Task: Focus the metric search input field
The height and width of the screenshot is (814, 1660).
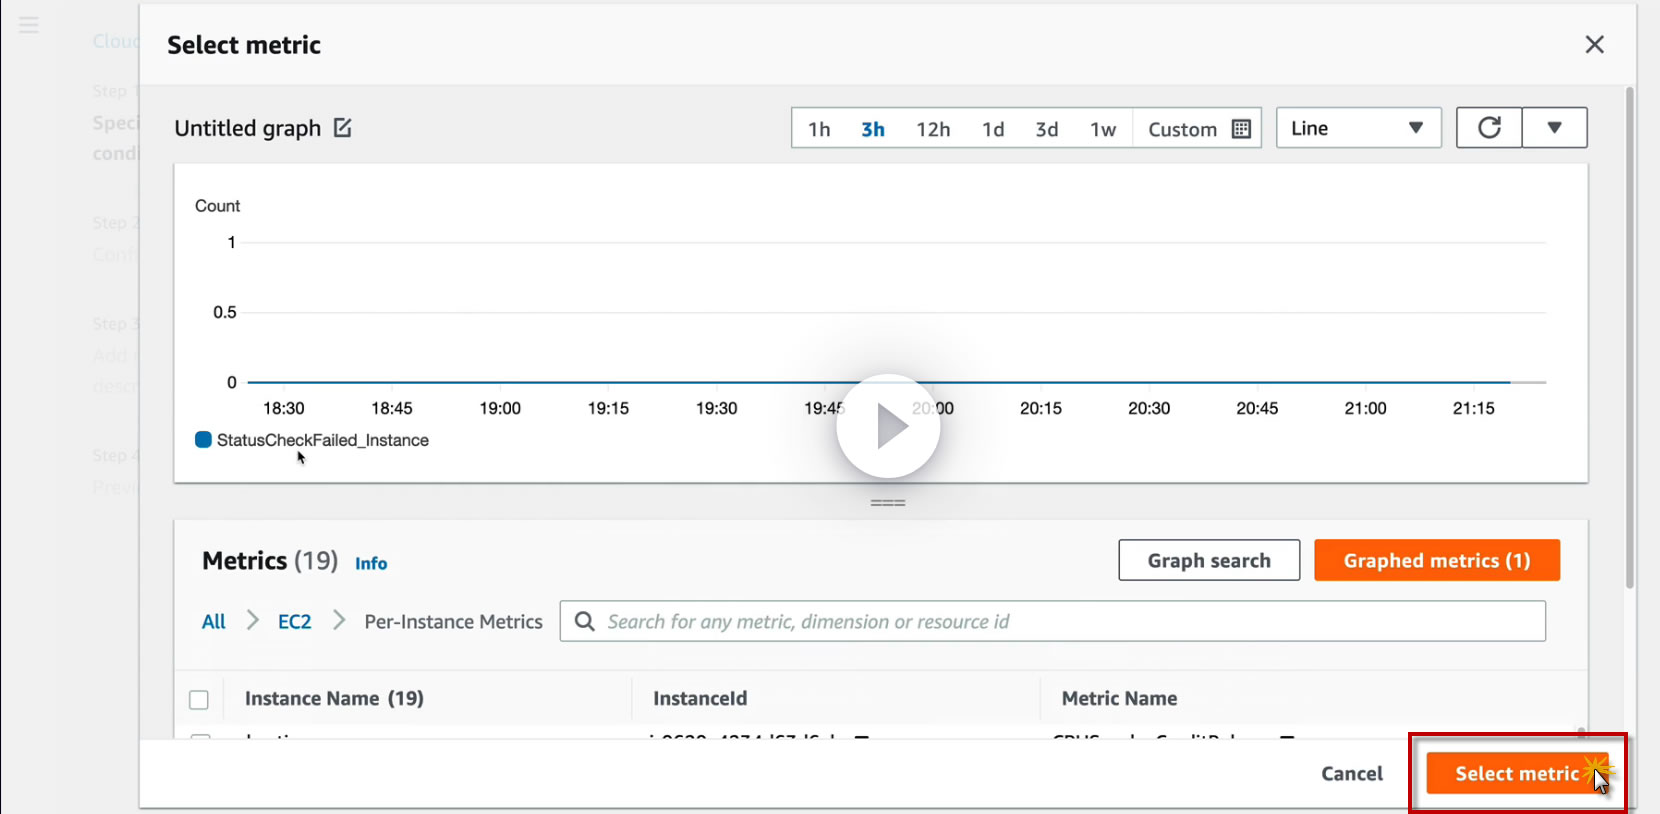Action: 1070,621
